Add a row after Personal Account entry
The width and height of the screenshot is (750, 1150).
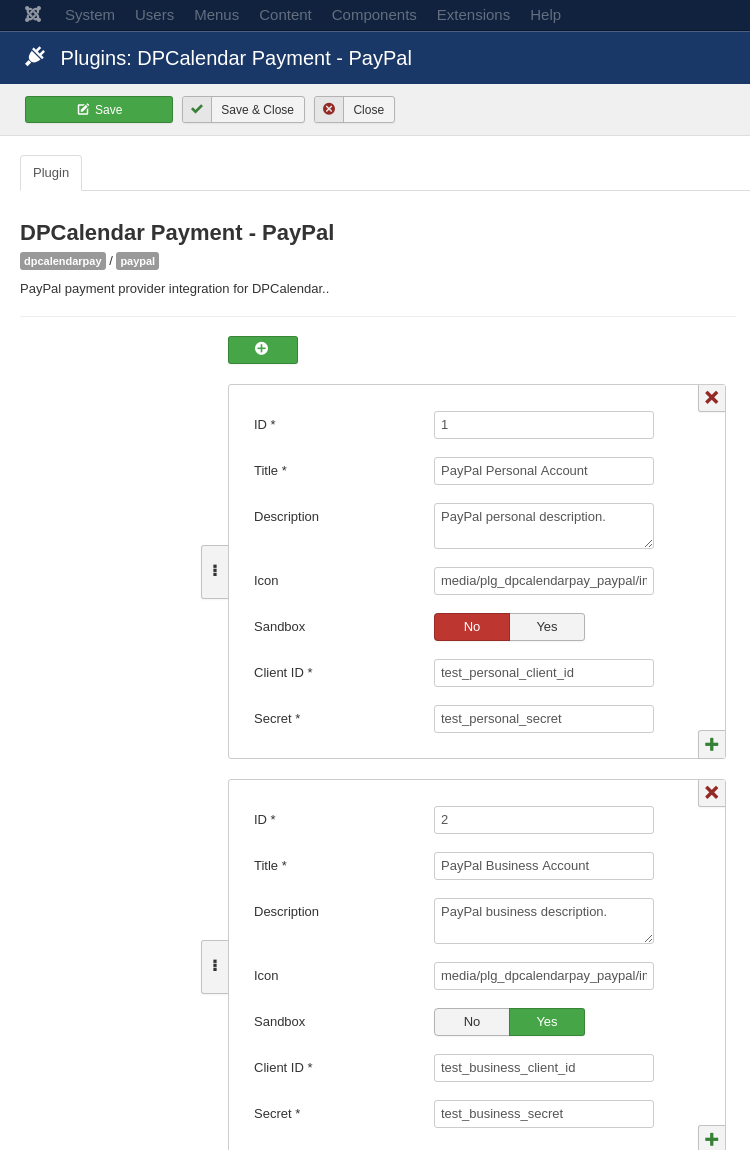[x=711, y=744]
